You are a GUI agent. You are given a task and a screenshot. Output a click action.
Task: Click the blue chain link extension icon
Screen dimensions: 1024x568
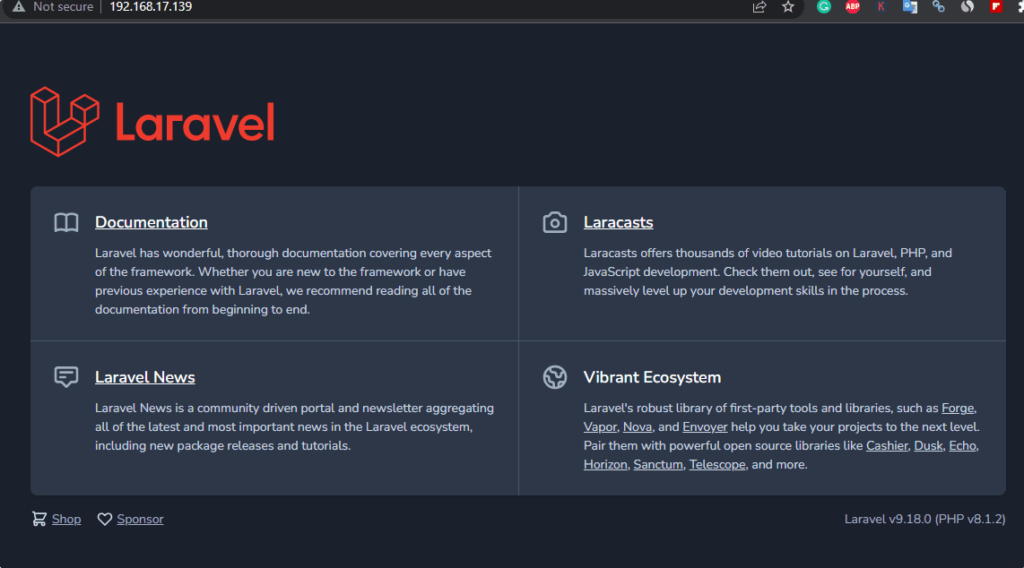[x=938, y=7]
